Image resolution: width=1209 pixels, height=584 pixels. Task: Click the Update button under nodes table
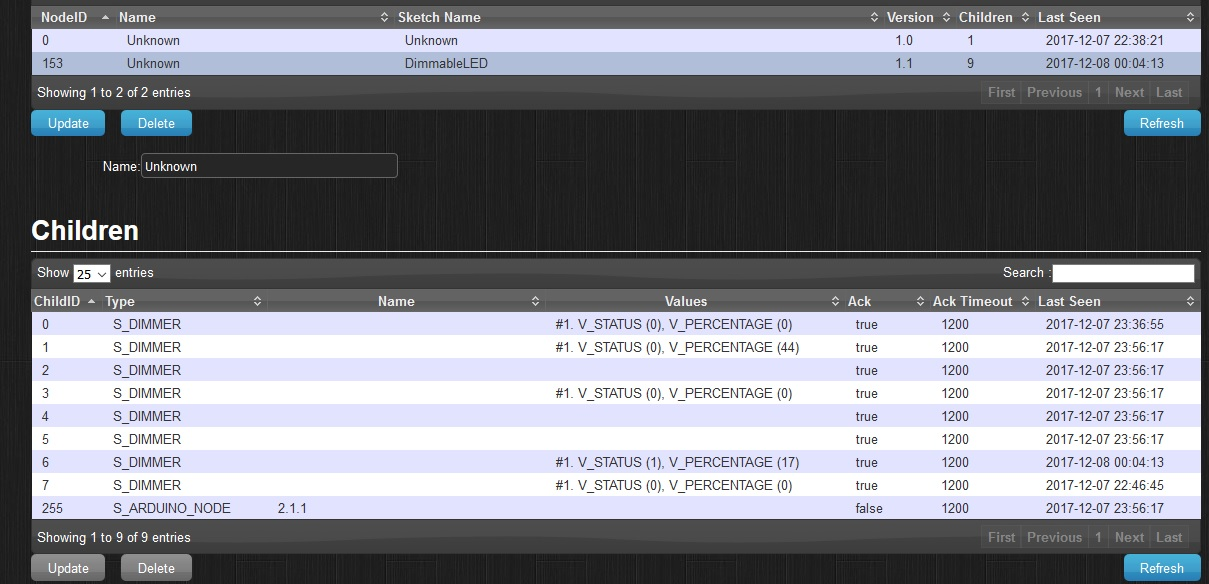[68, 123]
